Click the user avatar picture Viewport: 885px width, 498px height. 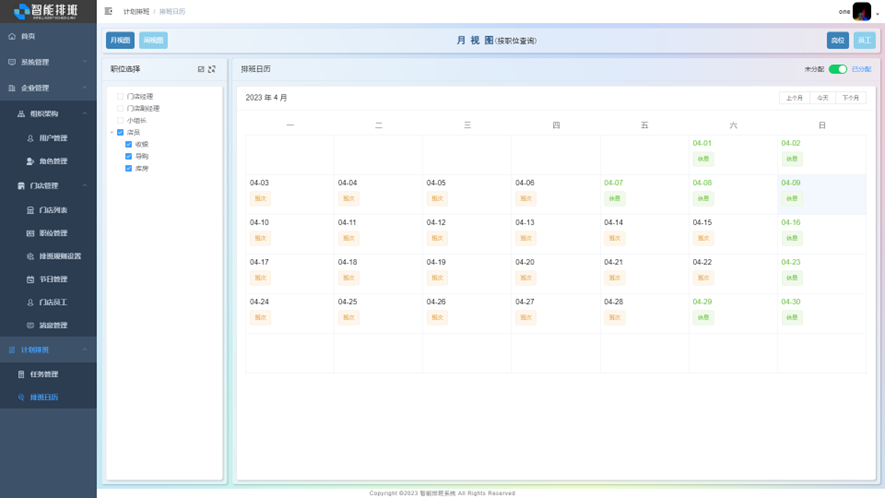tap(861, 11)
